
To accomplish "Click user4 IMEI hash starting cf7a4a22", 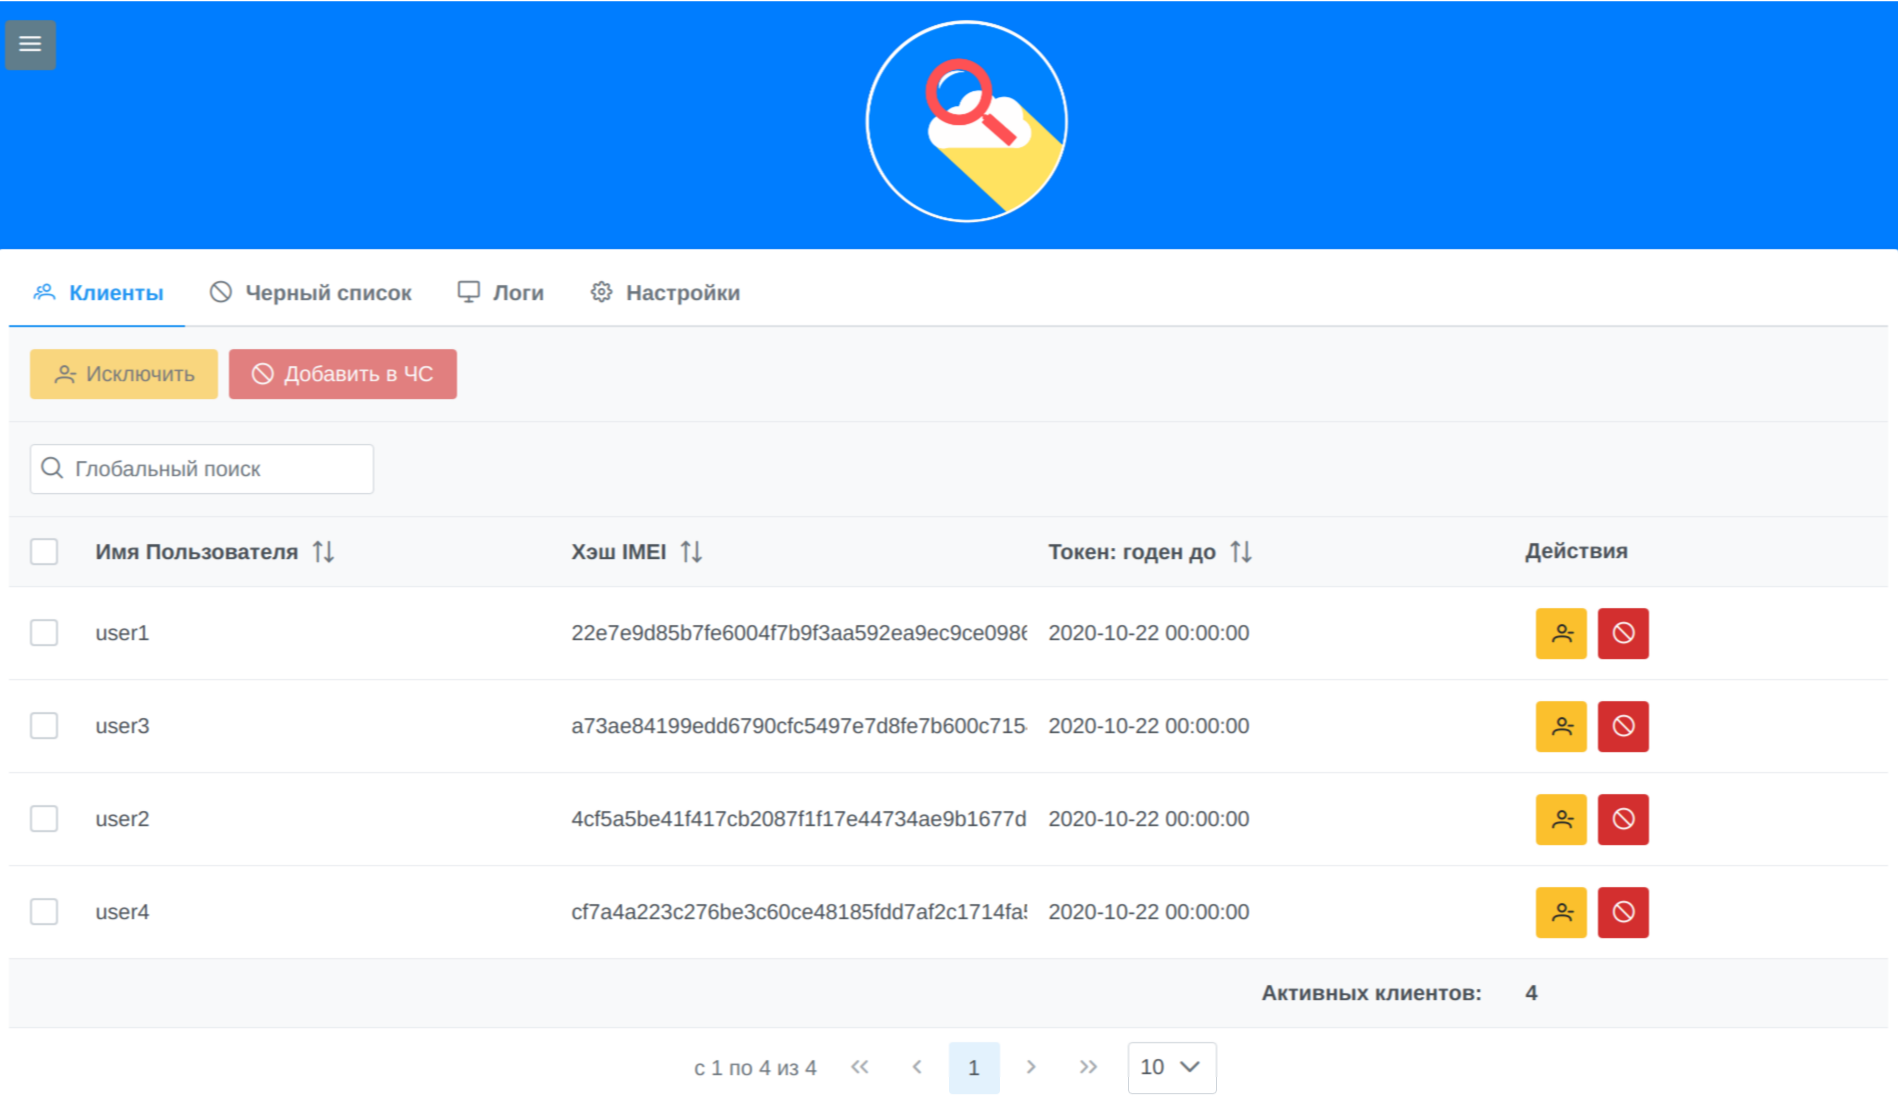I will click(799, 912).
